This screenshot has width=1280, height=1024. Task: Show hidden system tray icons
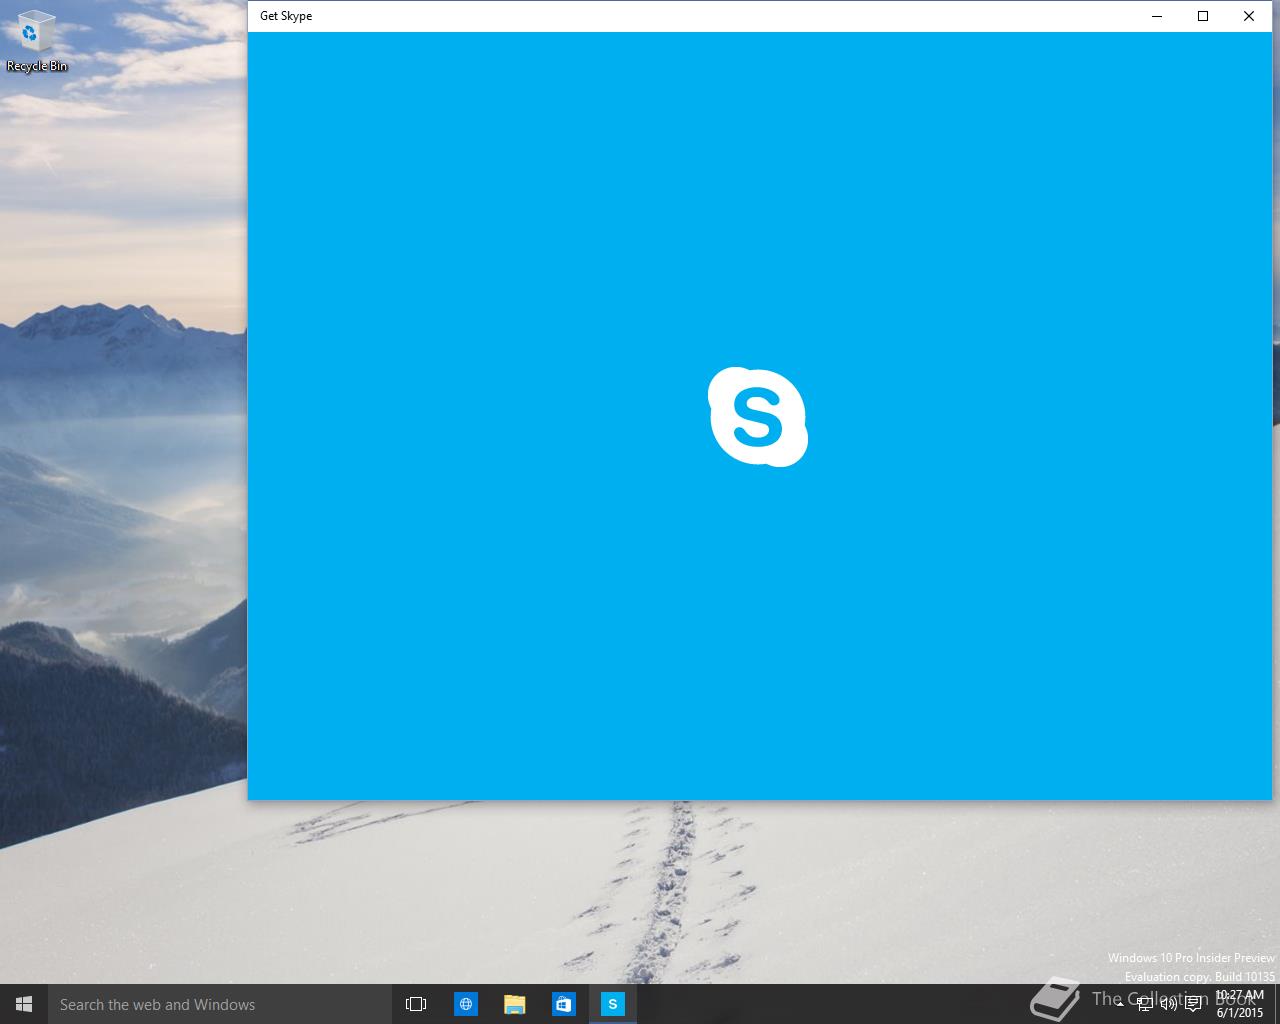(x=1119, y=1004)
